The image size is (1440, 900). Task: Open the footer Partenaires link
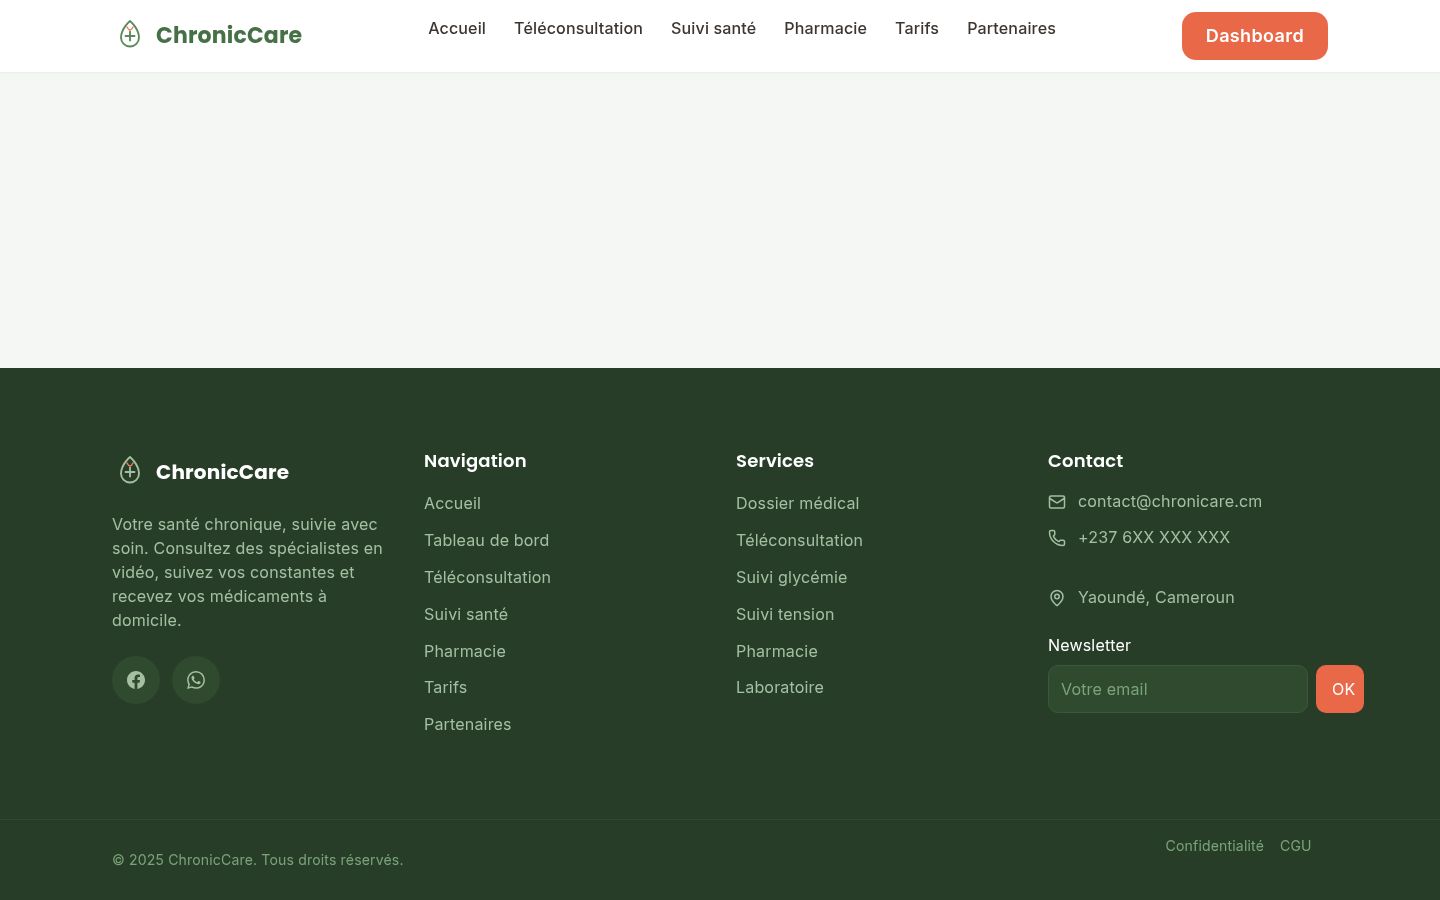click(x=467, y=725)
